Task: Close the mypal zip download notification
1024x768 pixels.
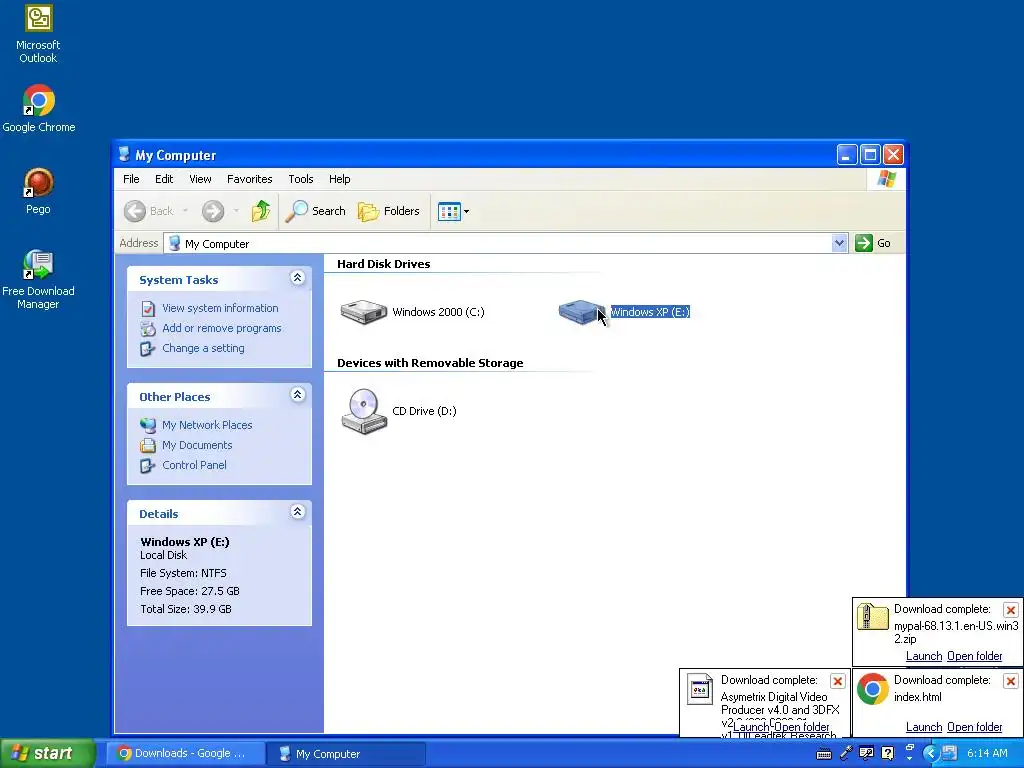Action: [x=1011, y=610]
